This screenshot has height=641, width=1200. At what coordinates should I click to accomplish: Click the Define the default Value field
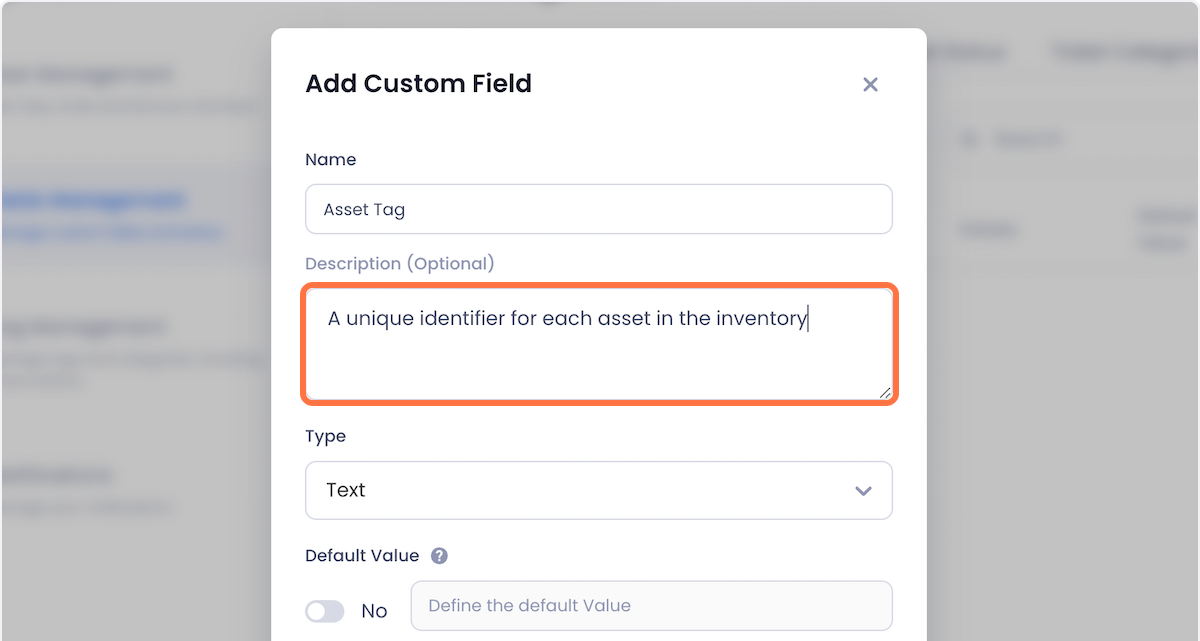[x=650, y=605]
